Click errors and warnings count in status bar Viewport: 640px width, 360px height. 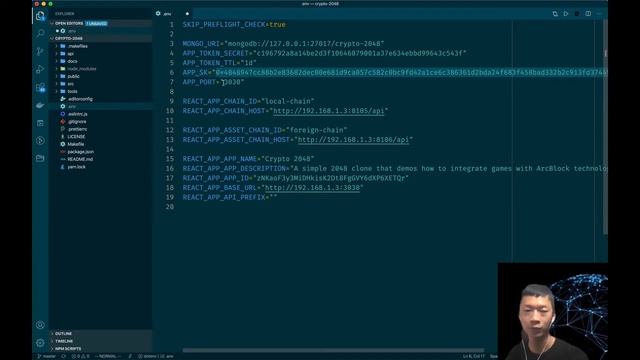pos(80,356)
